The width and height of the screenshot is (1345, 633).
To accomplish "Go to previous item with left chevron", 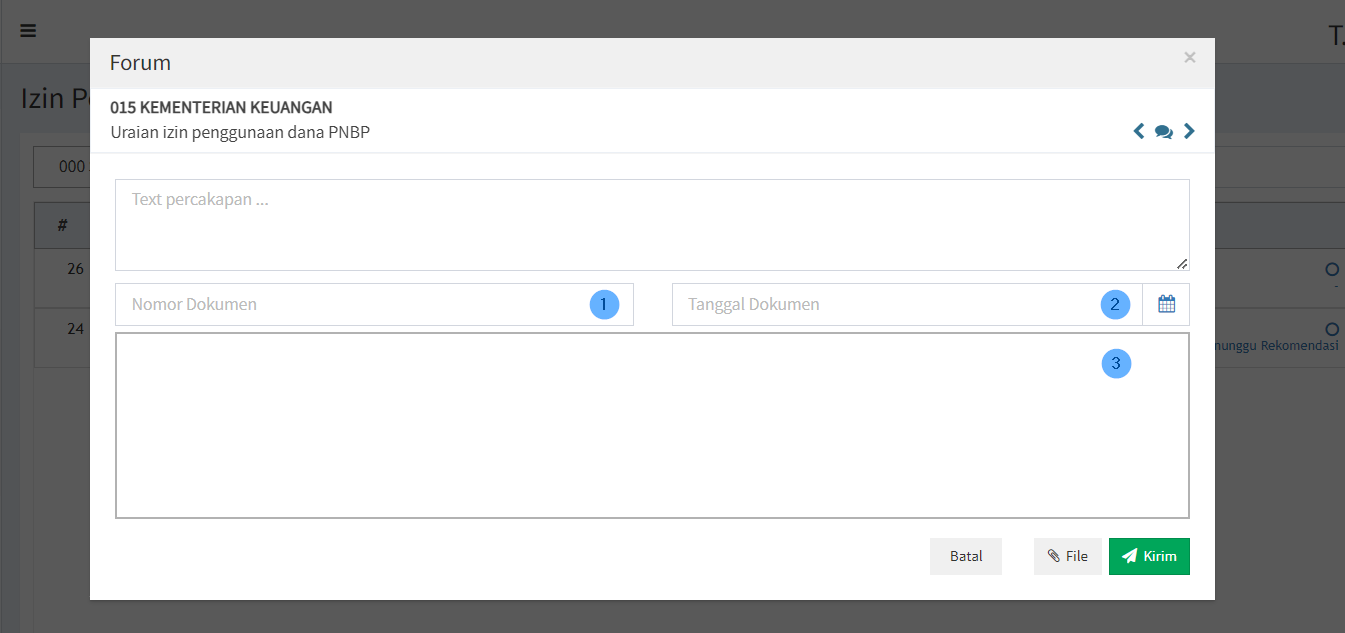I will (1139, 131).
